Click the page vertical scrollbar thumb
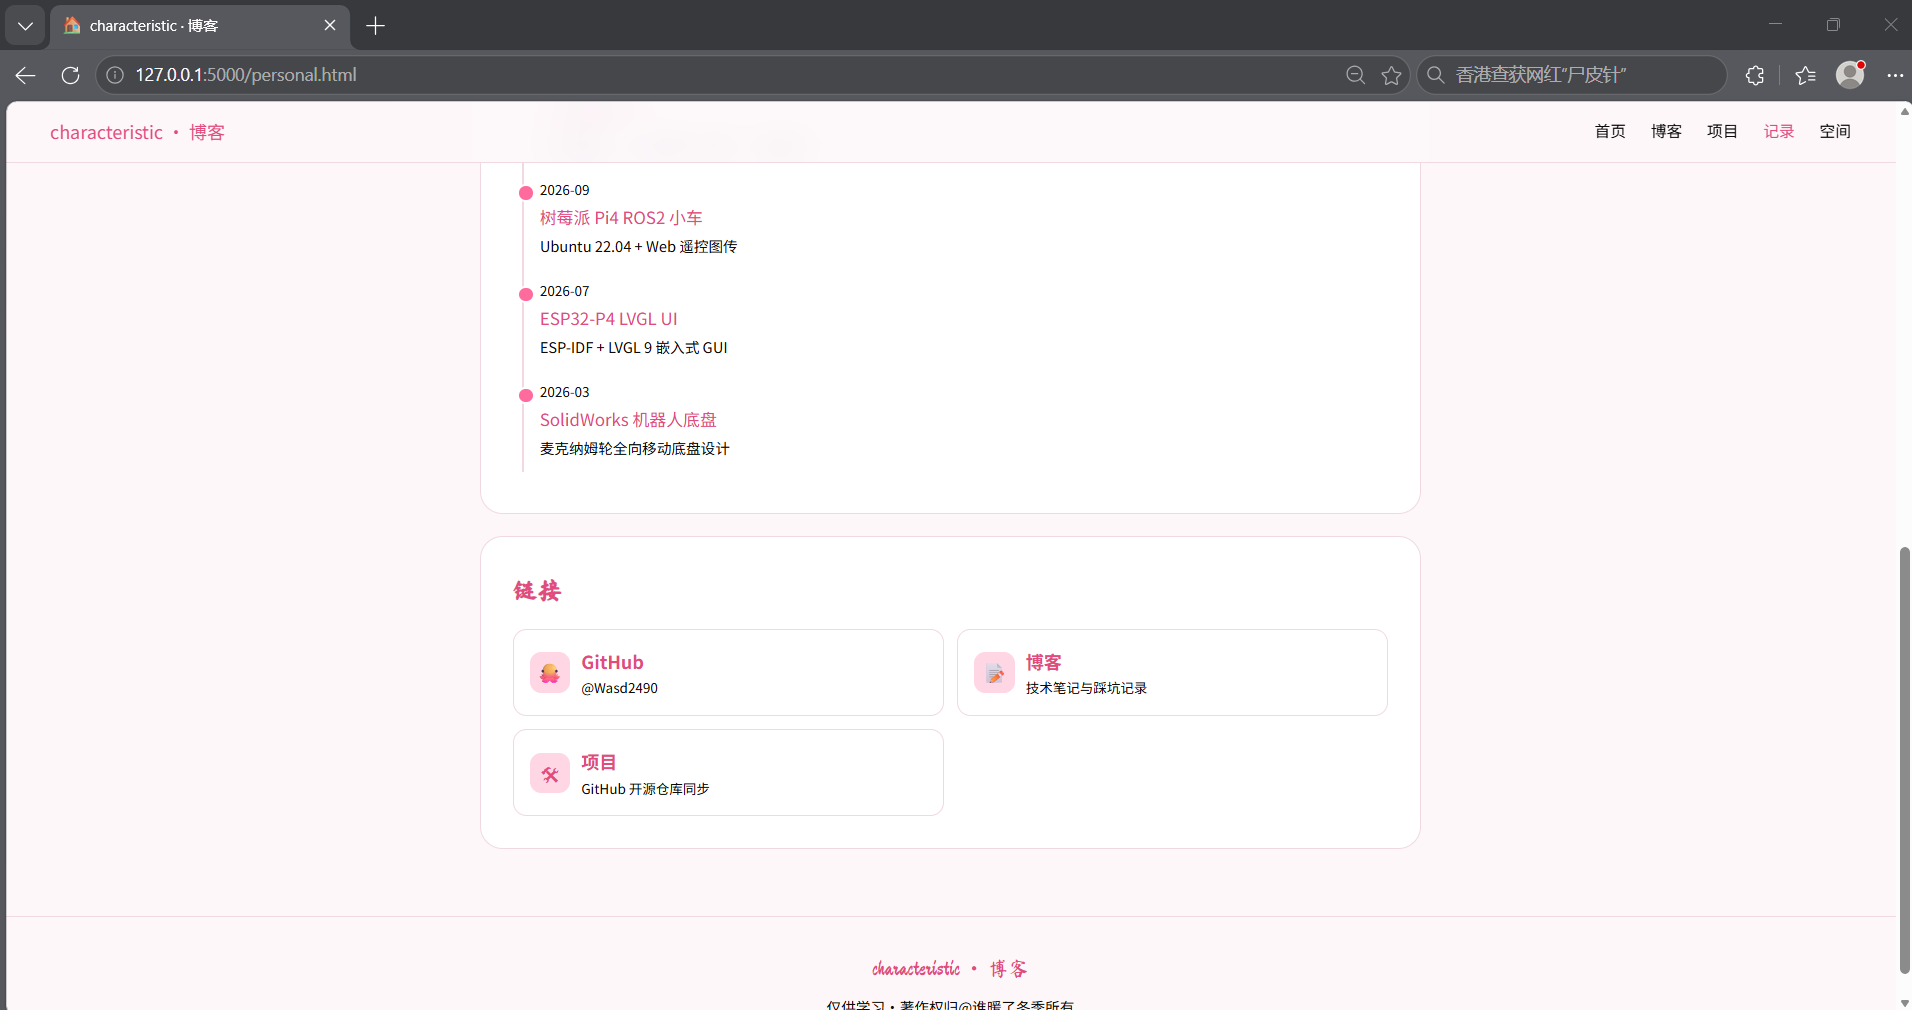1912x1010 pixels. point(1904,760)
